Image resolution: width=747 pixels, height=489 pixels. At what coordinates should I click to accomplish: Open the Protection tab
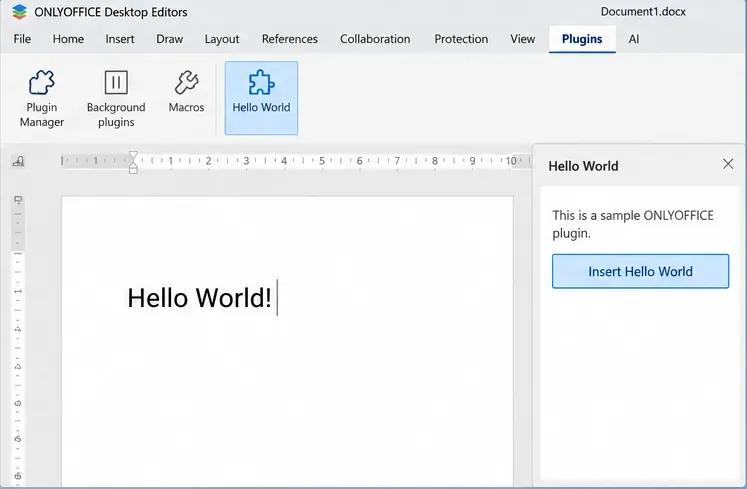tap(461, 39)
